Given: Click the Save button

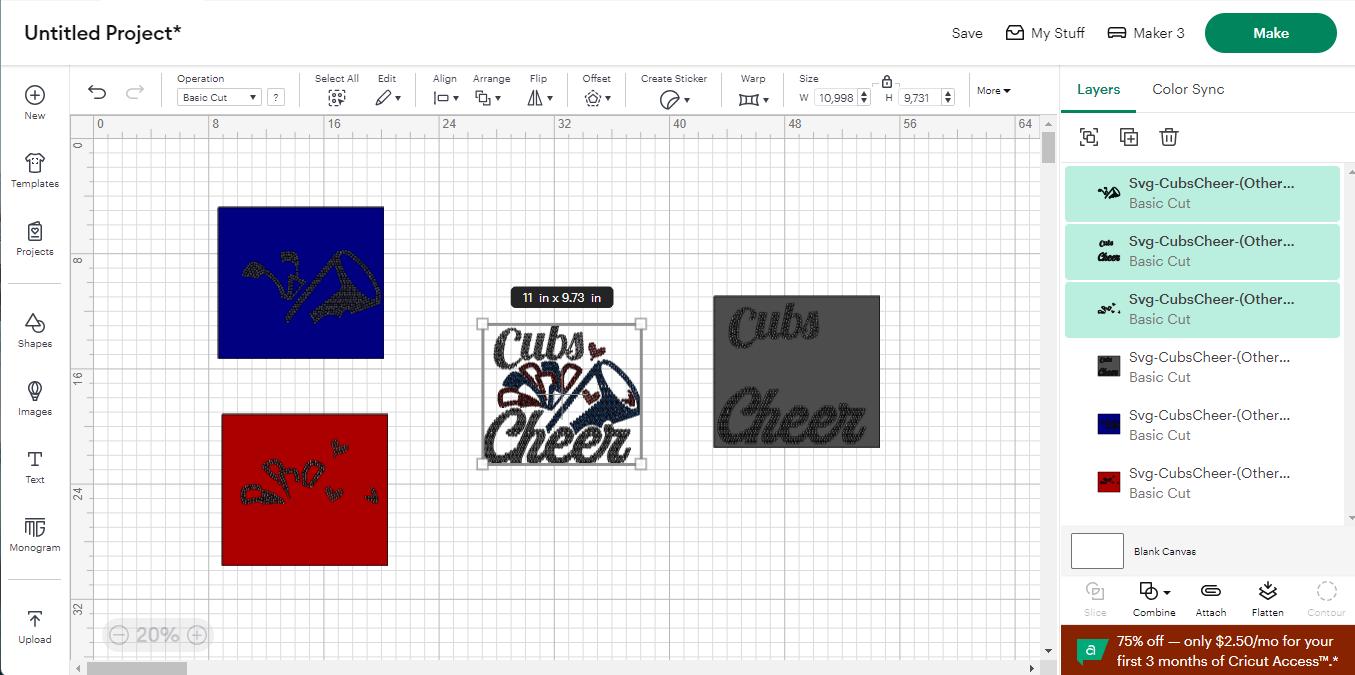Looking at the screenshot, I should (967, 33).
